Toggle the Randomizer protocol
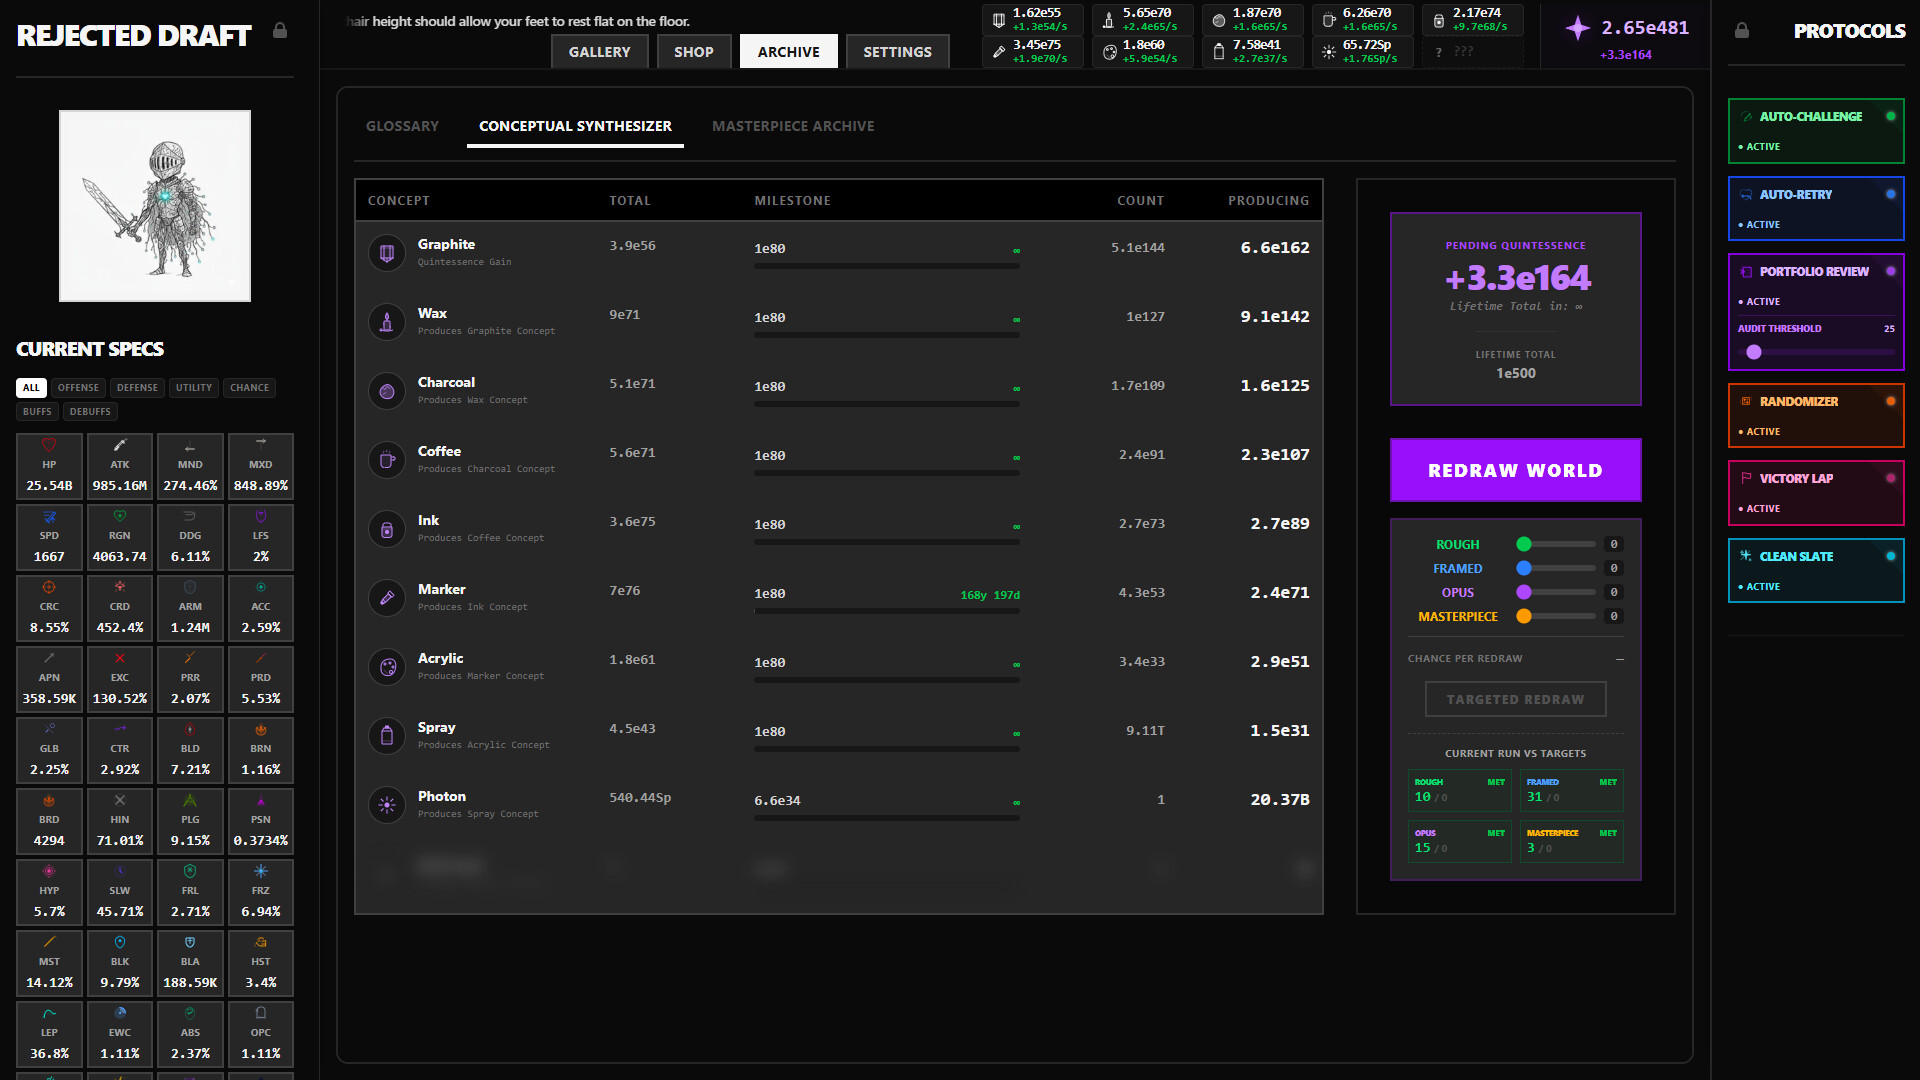The width and height of the screenshot is (1920, 1080). 1890,401
